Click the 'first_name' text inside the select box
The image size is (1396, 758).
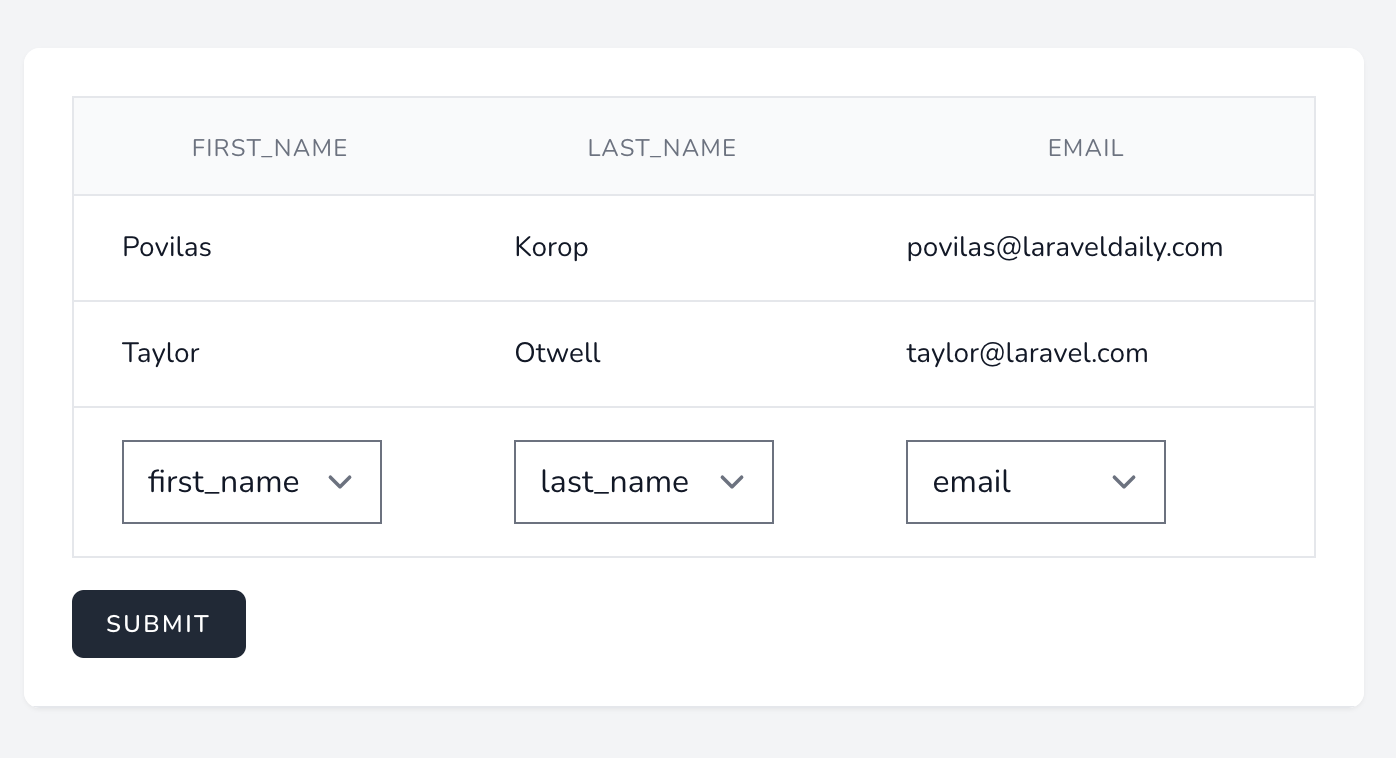pyautogui.click(x=224, y=482)
